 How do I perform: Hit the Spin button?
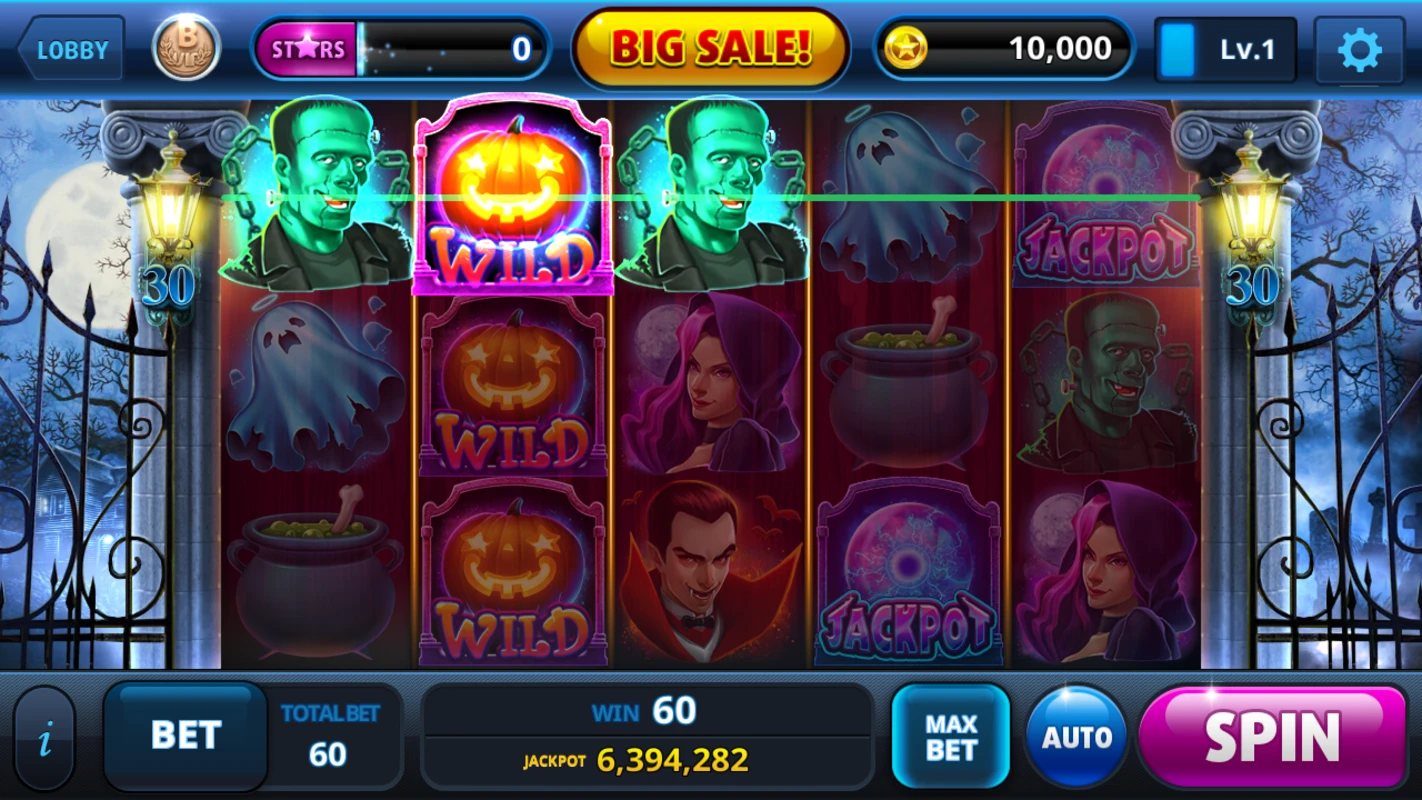[1272, 737]
